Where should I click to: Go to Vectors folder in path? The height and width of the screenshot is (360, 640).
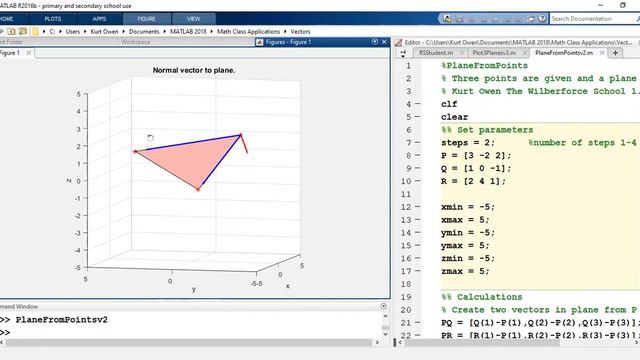point(300,31)
